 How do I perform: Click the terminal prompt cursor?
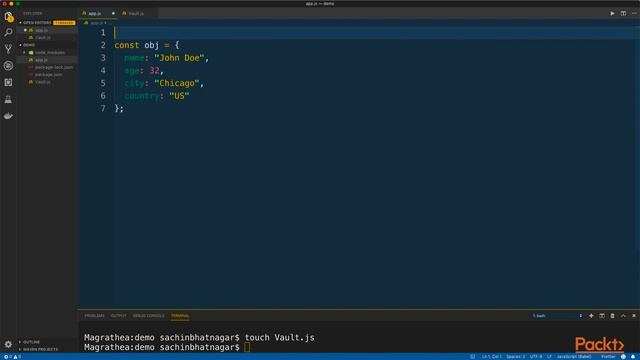[247, 347]
